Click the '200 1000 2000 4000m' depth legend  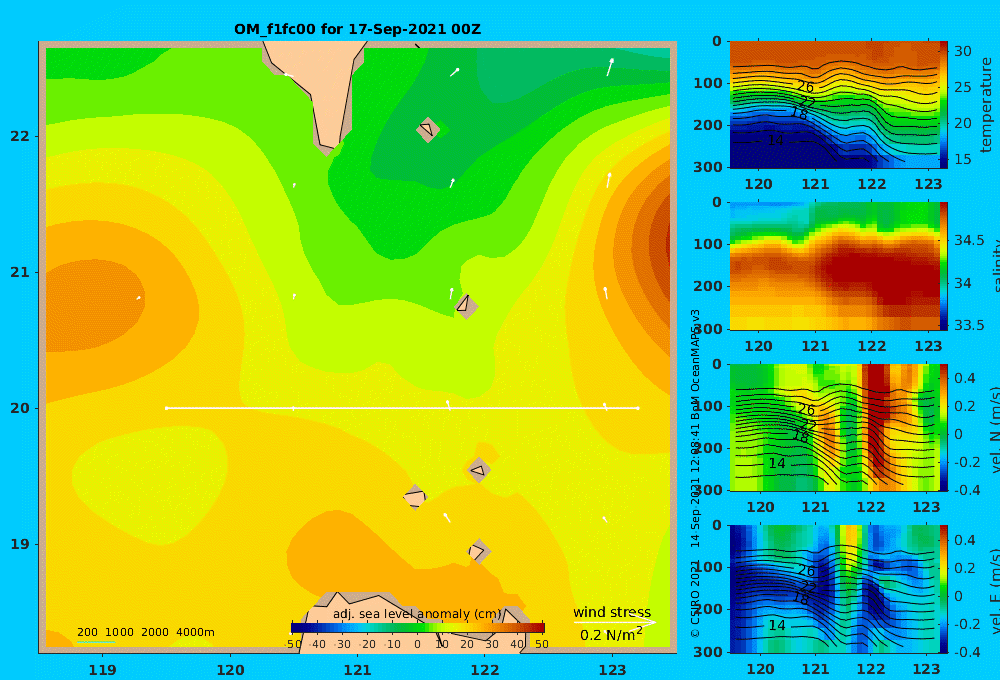tap(145, 632)
